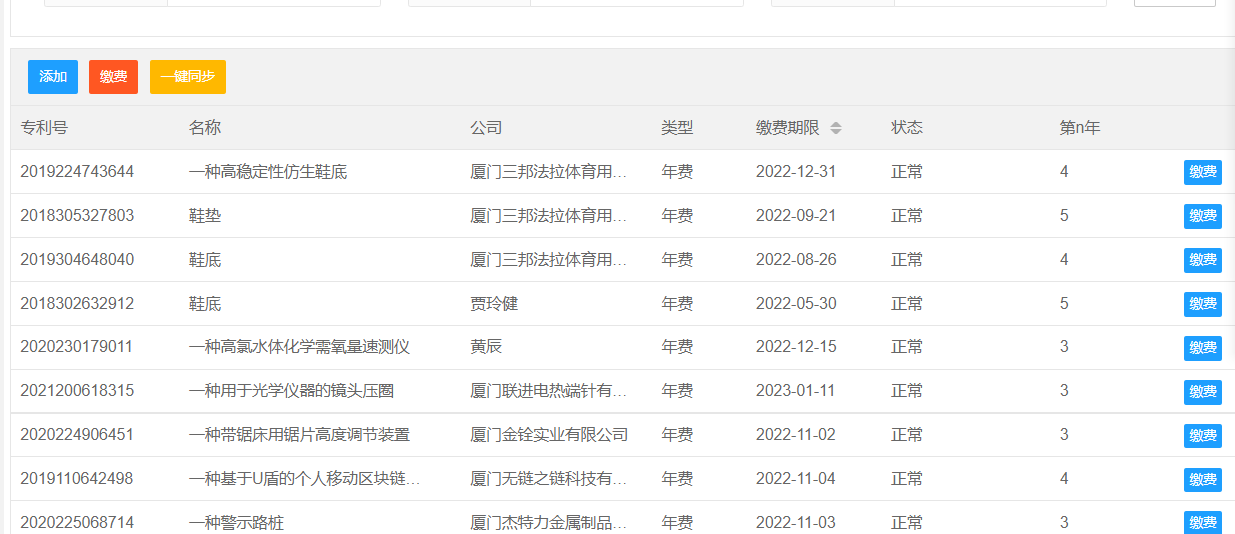The image size is (1235, 534).
Task: Click 缴费 in the 2018305327803 row
Action: pos(1203,216)
